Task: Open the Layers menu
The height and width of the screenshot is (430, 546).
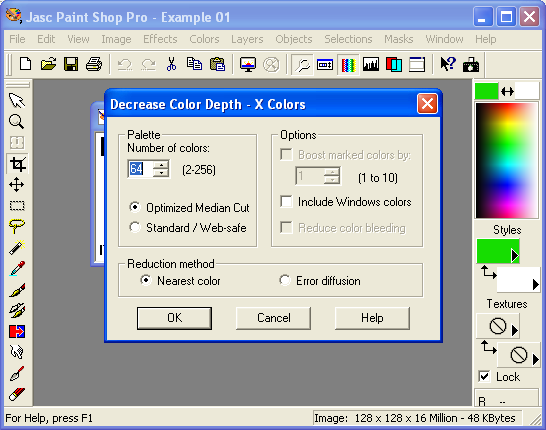Action: click(x=247, y=39)
